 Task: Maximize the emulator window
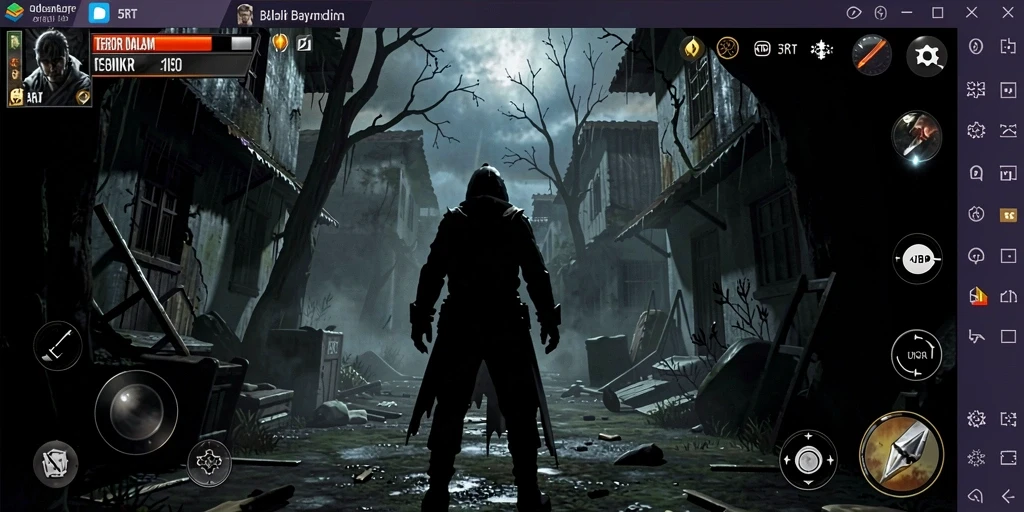tap(938, 12)
